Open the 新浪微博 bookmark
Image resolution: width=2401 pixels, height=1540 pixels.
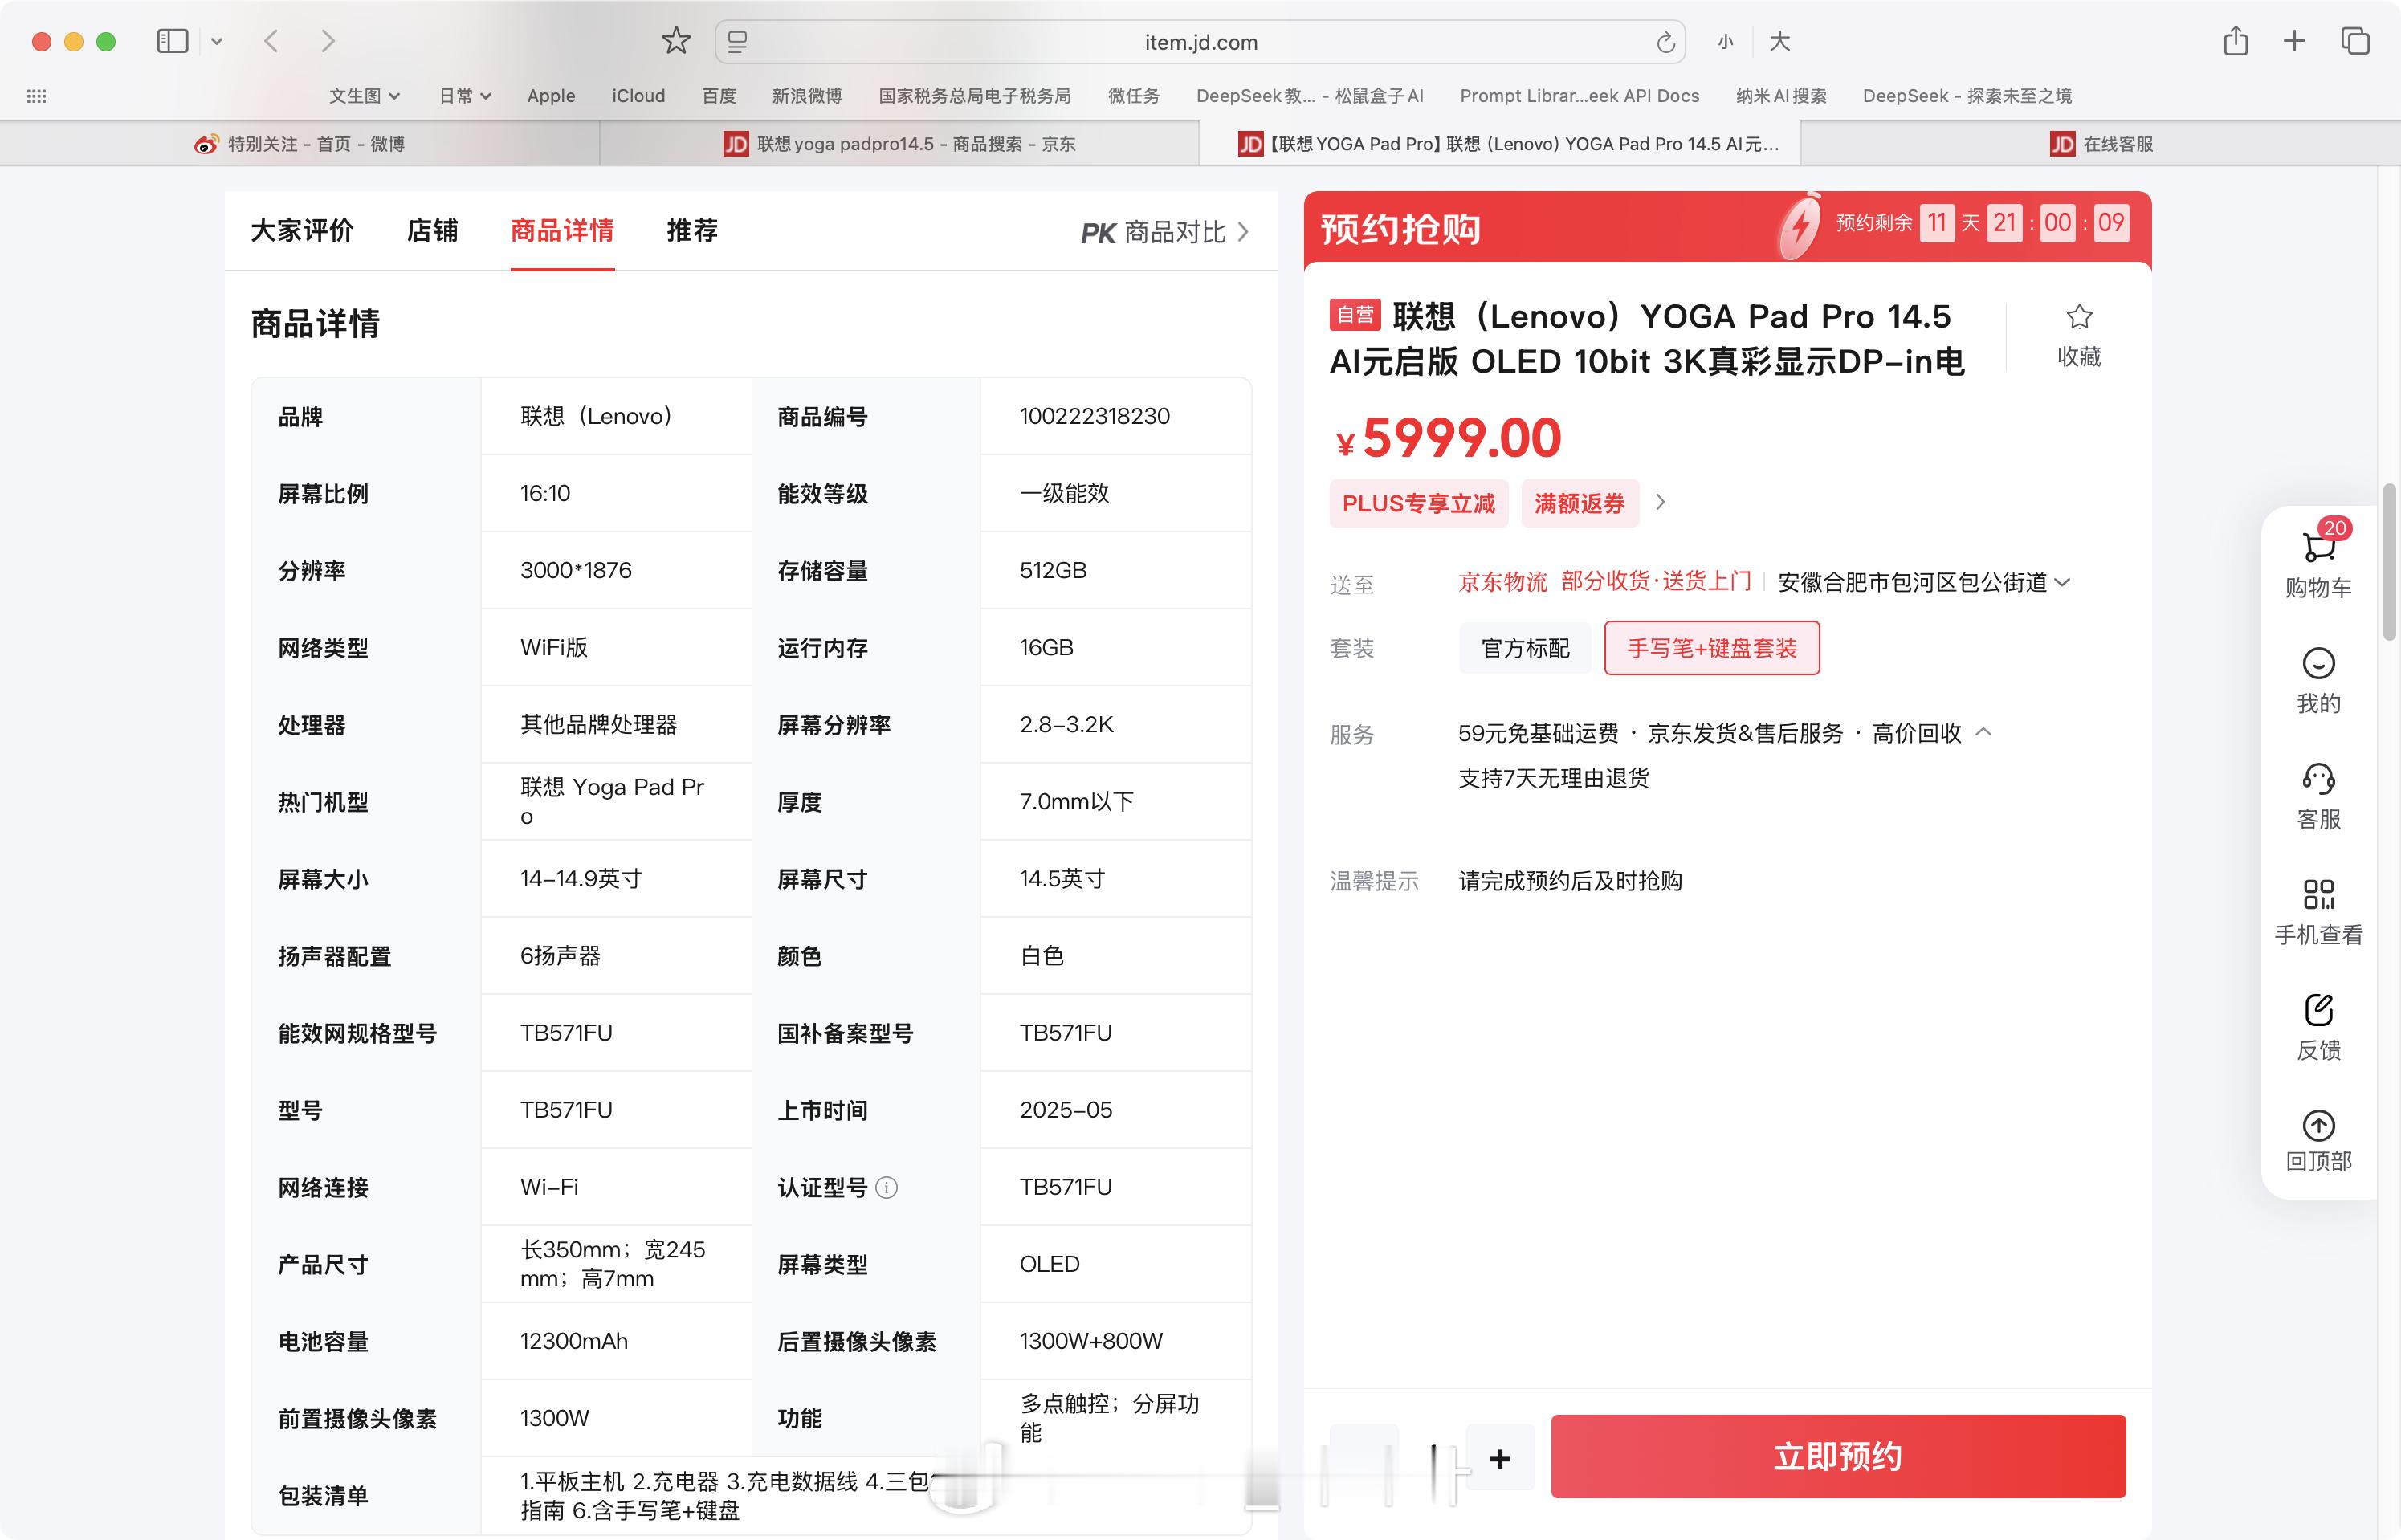(807, 96)
